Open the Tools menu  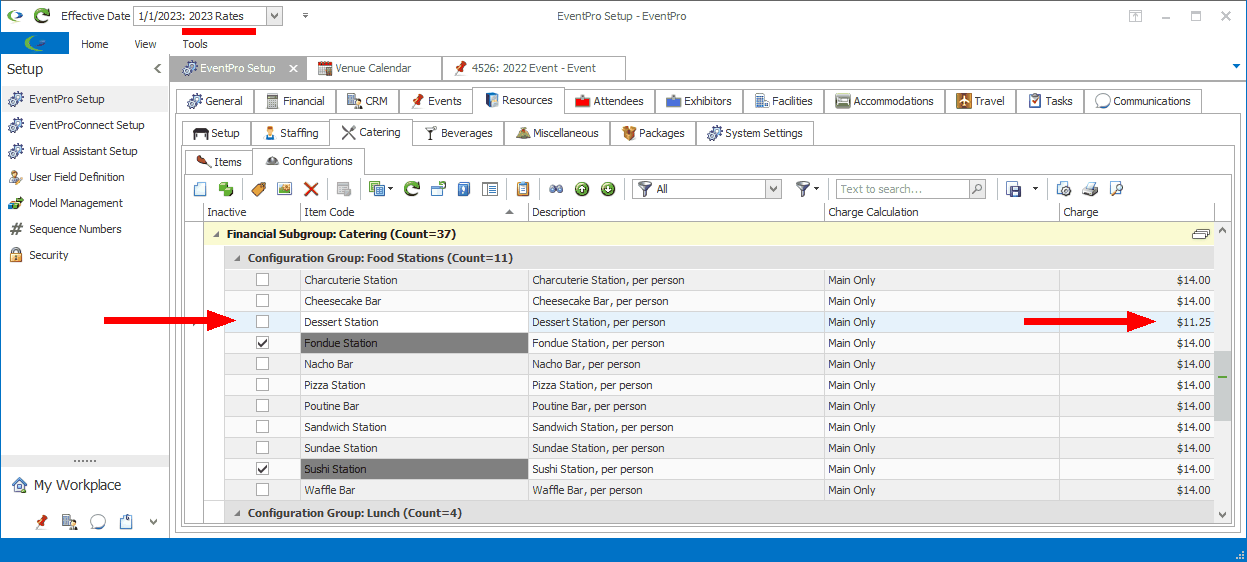pos(195,44)
